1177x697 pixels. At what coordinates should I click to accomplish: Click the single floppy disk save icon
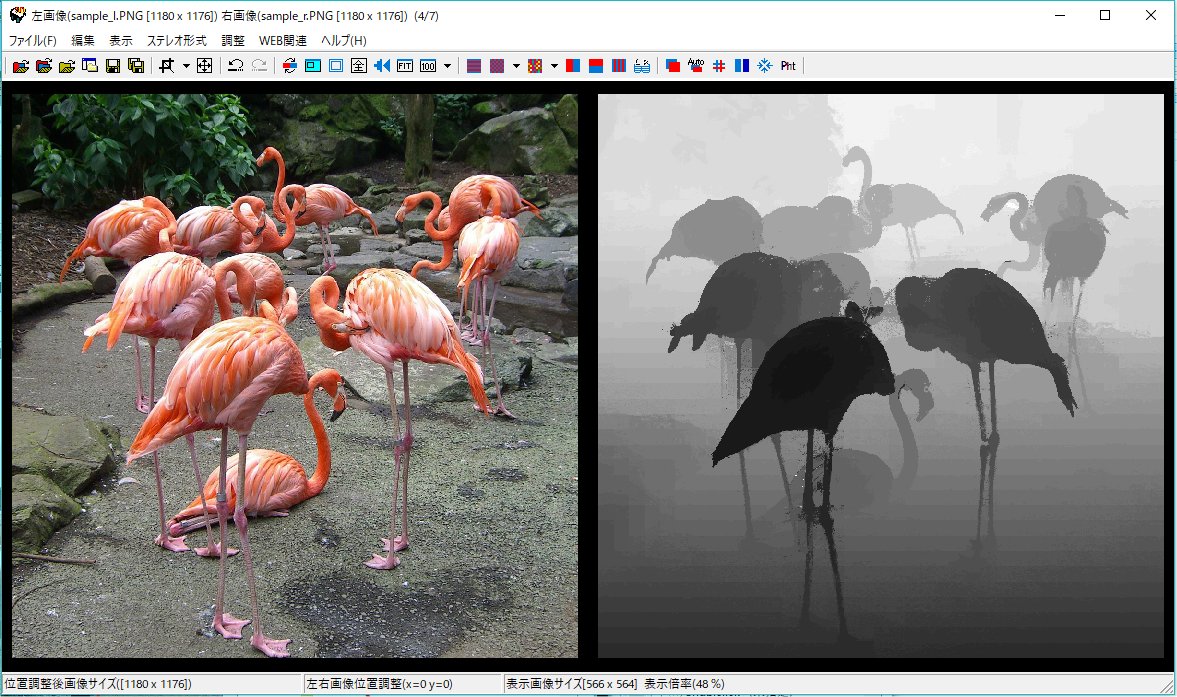pyautogui.click(x=113, y=66)
